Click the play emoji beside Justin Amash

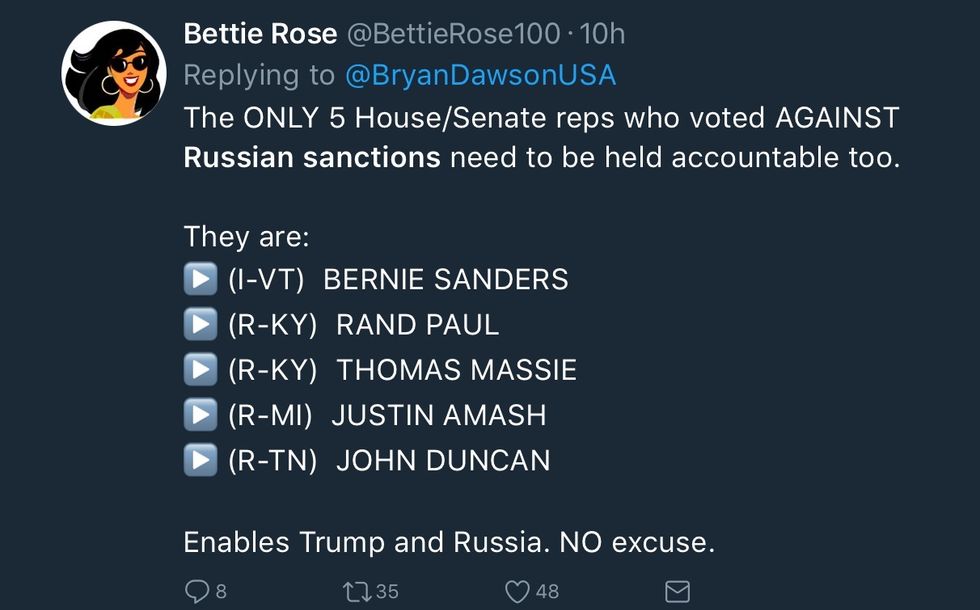click(200, 415)
